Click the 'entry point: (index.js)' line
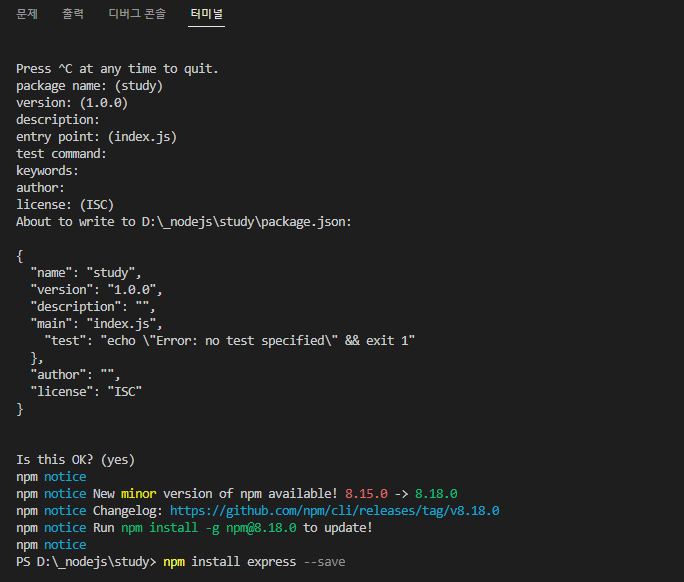The height and width of the screenshot is (582, 684). pos(96,137)
